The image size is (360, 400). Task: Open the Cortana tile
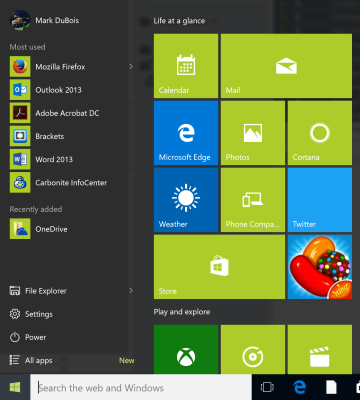[320, 133]
